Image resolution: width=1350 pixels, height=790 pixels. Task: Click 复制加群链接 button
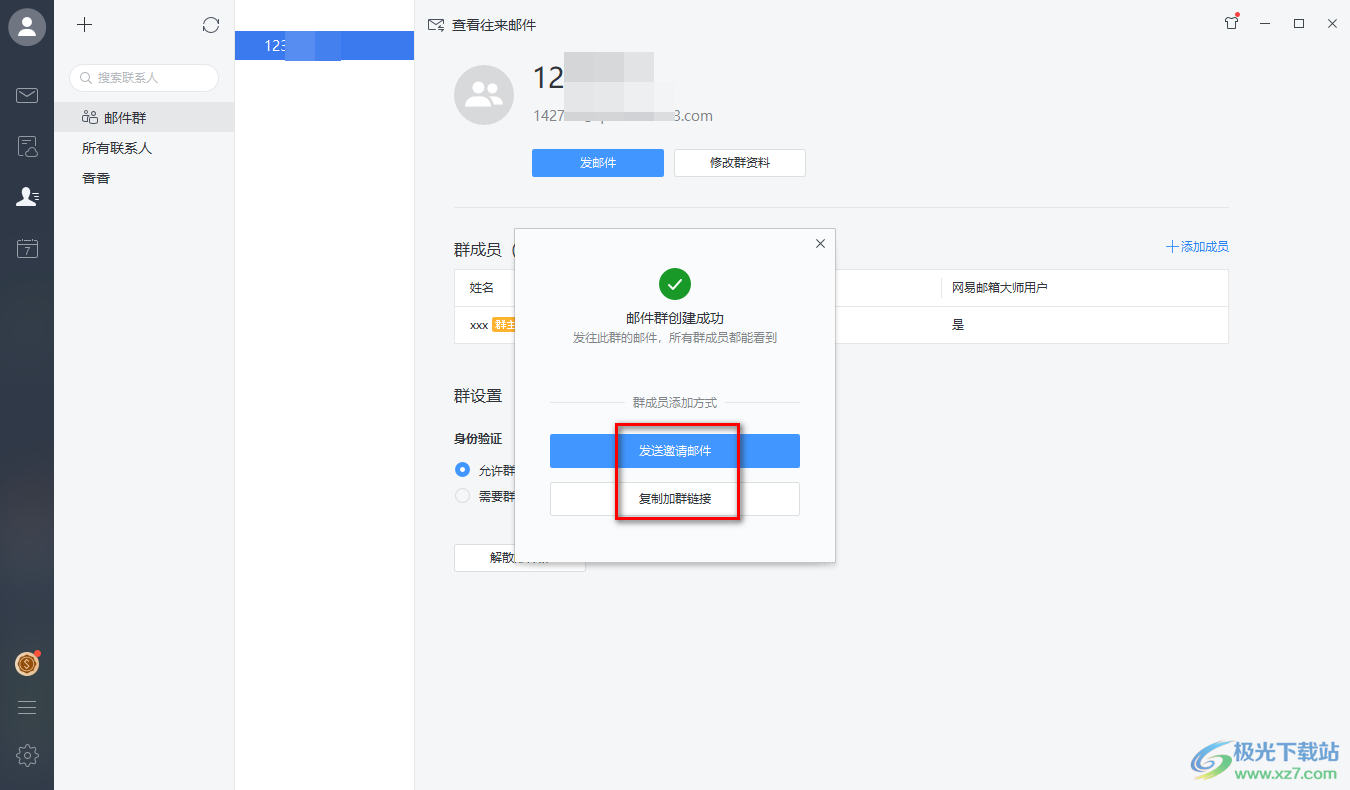[675, 498]
